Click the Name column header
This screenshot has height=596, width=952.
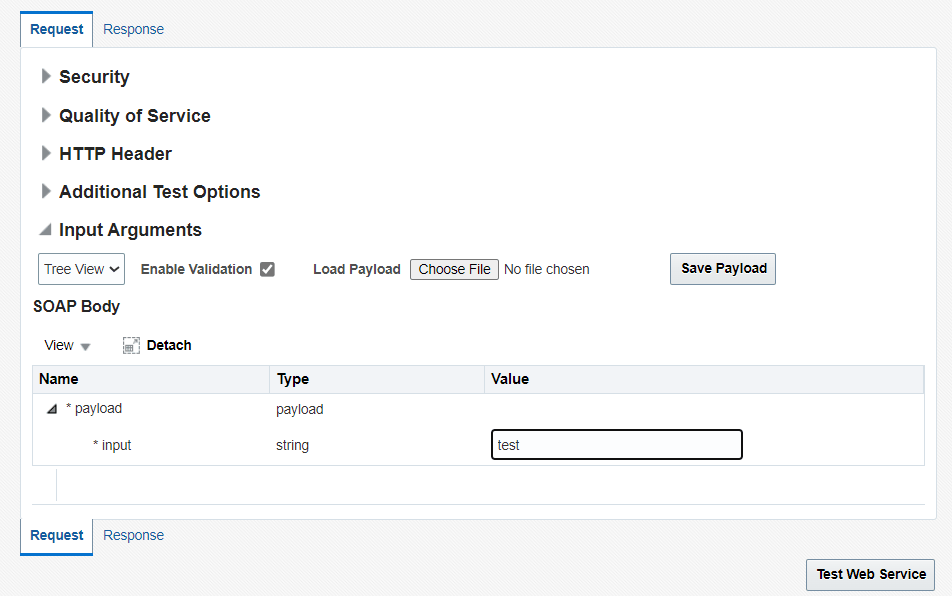point(59,379)
